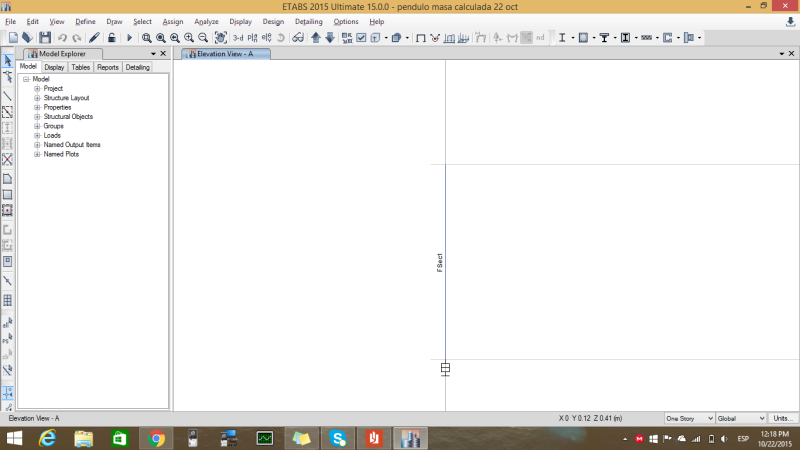Switch to the Tables tab
800x450 pixels.
[x=81, y=67]
